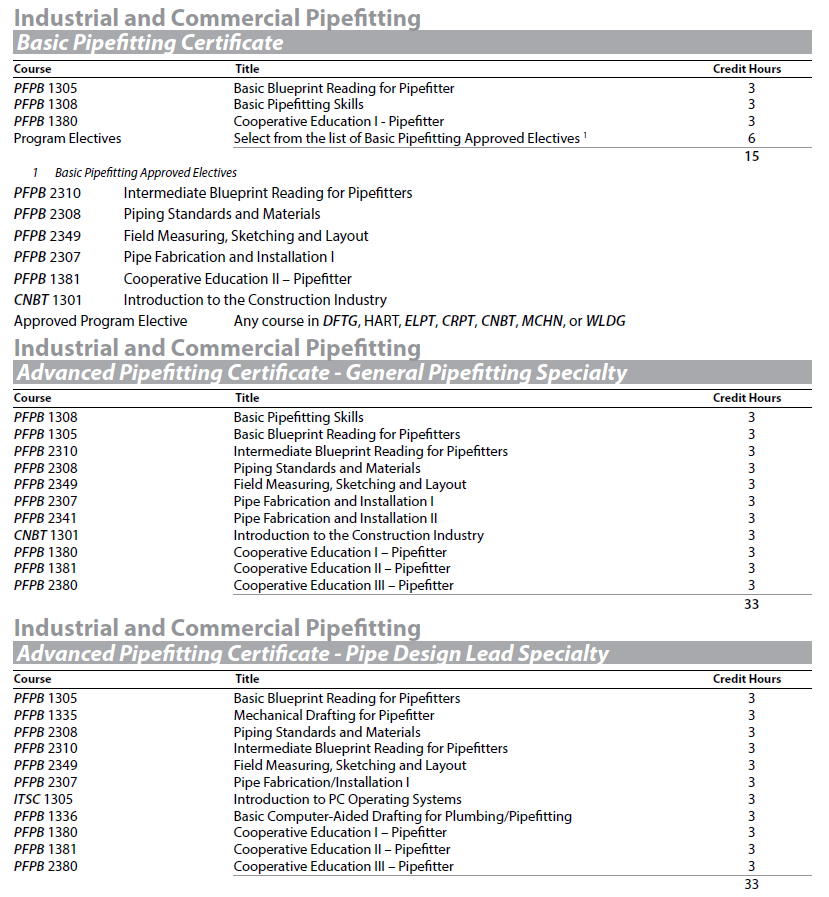Click the Approved Program Elective label
Viewport: 829px width, 897px height.
click(100, 321)
